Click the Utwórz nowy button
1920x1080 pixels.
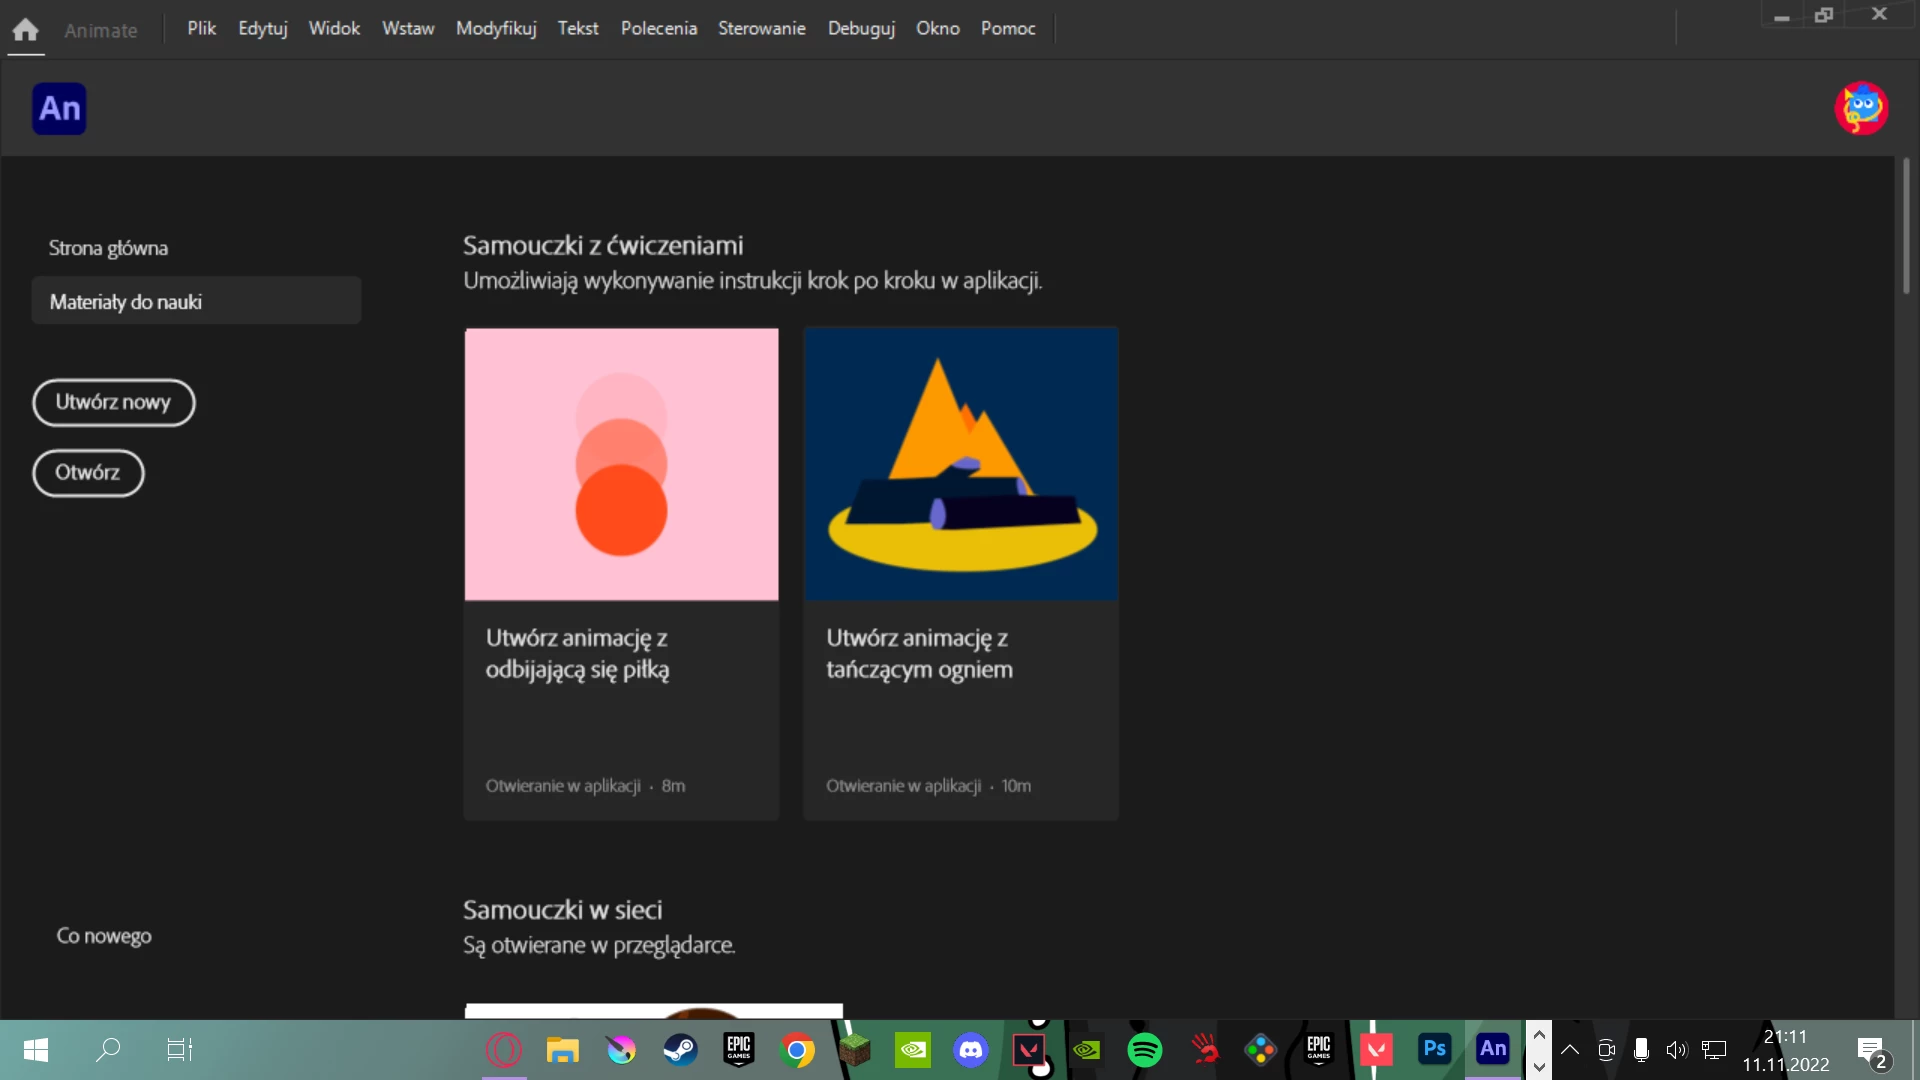tap(113, 402)
